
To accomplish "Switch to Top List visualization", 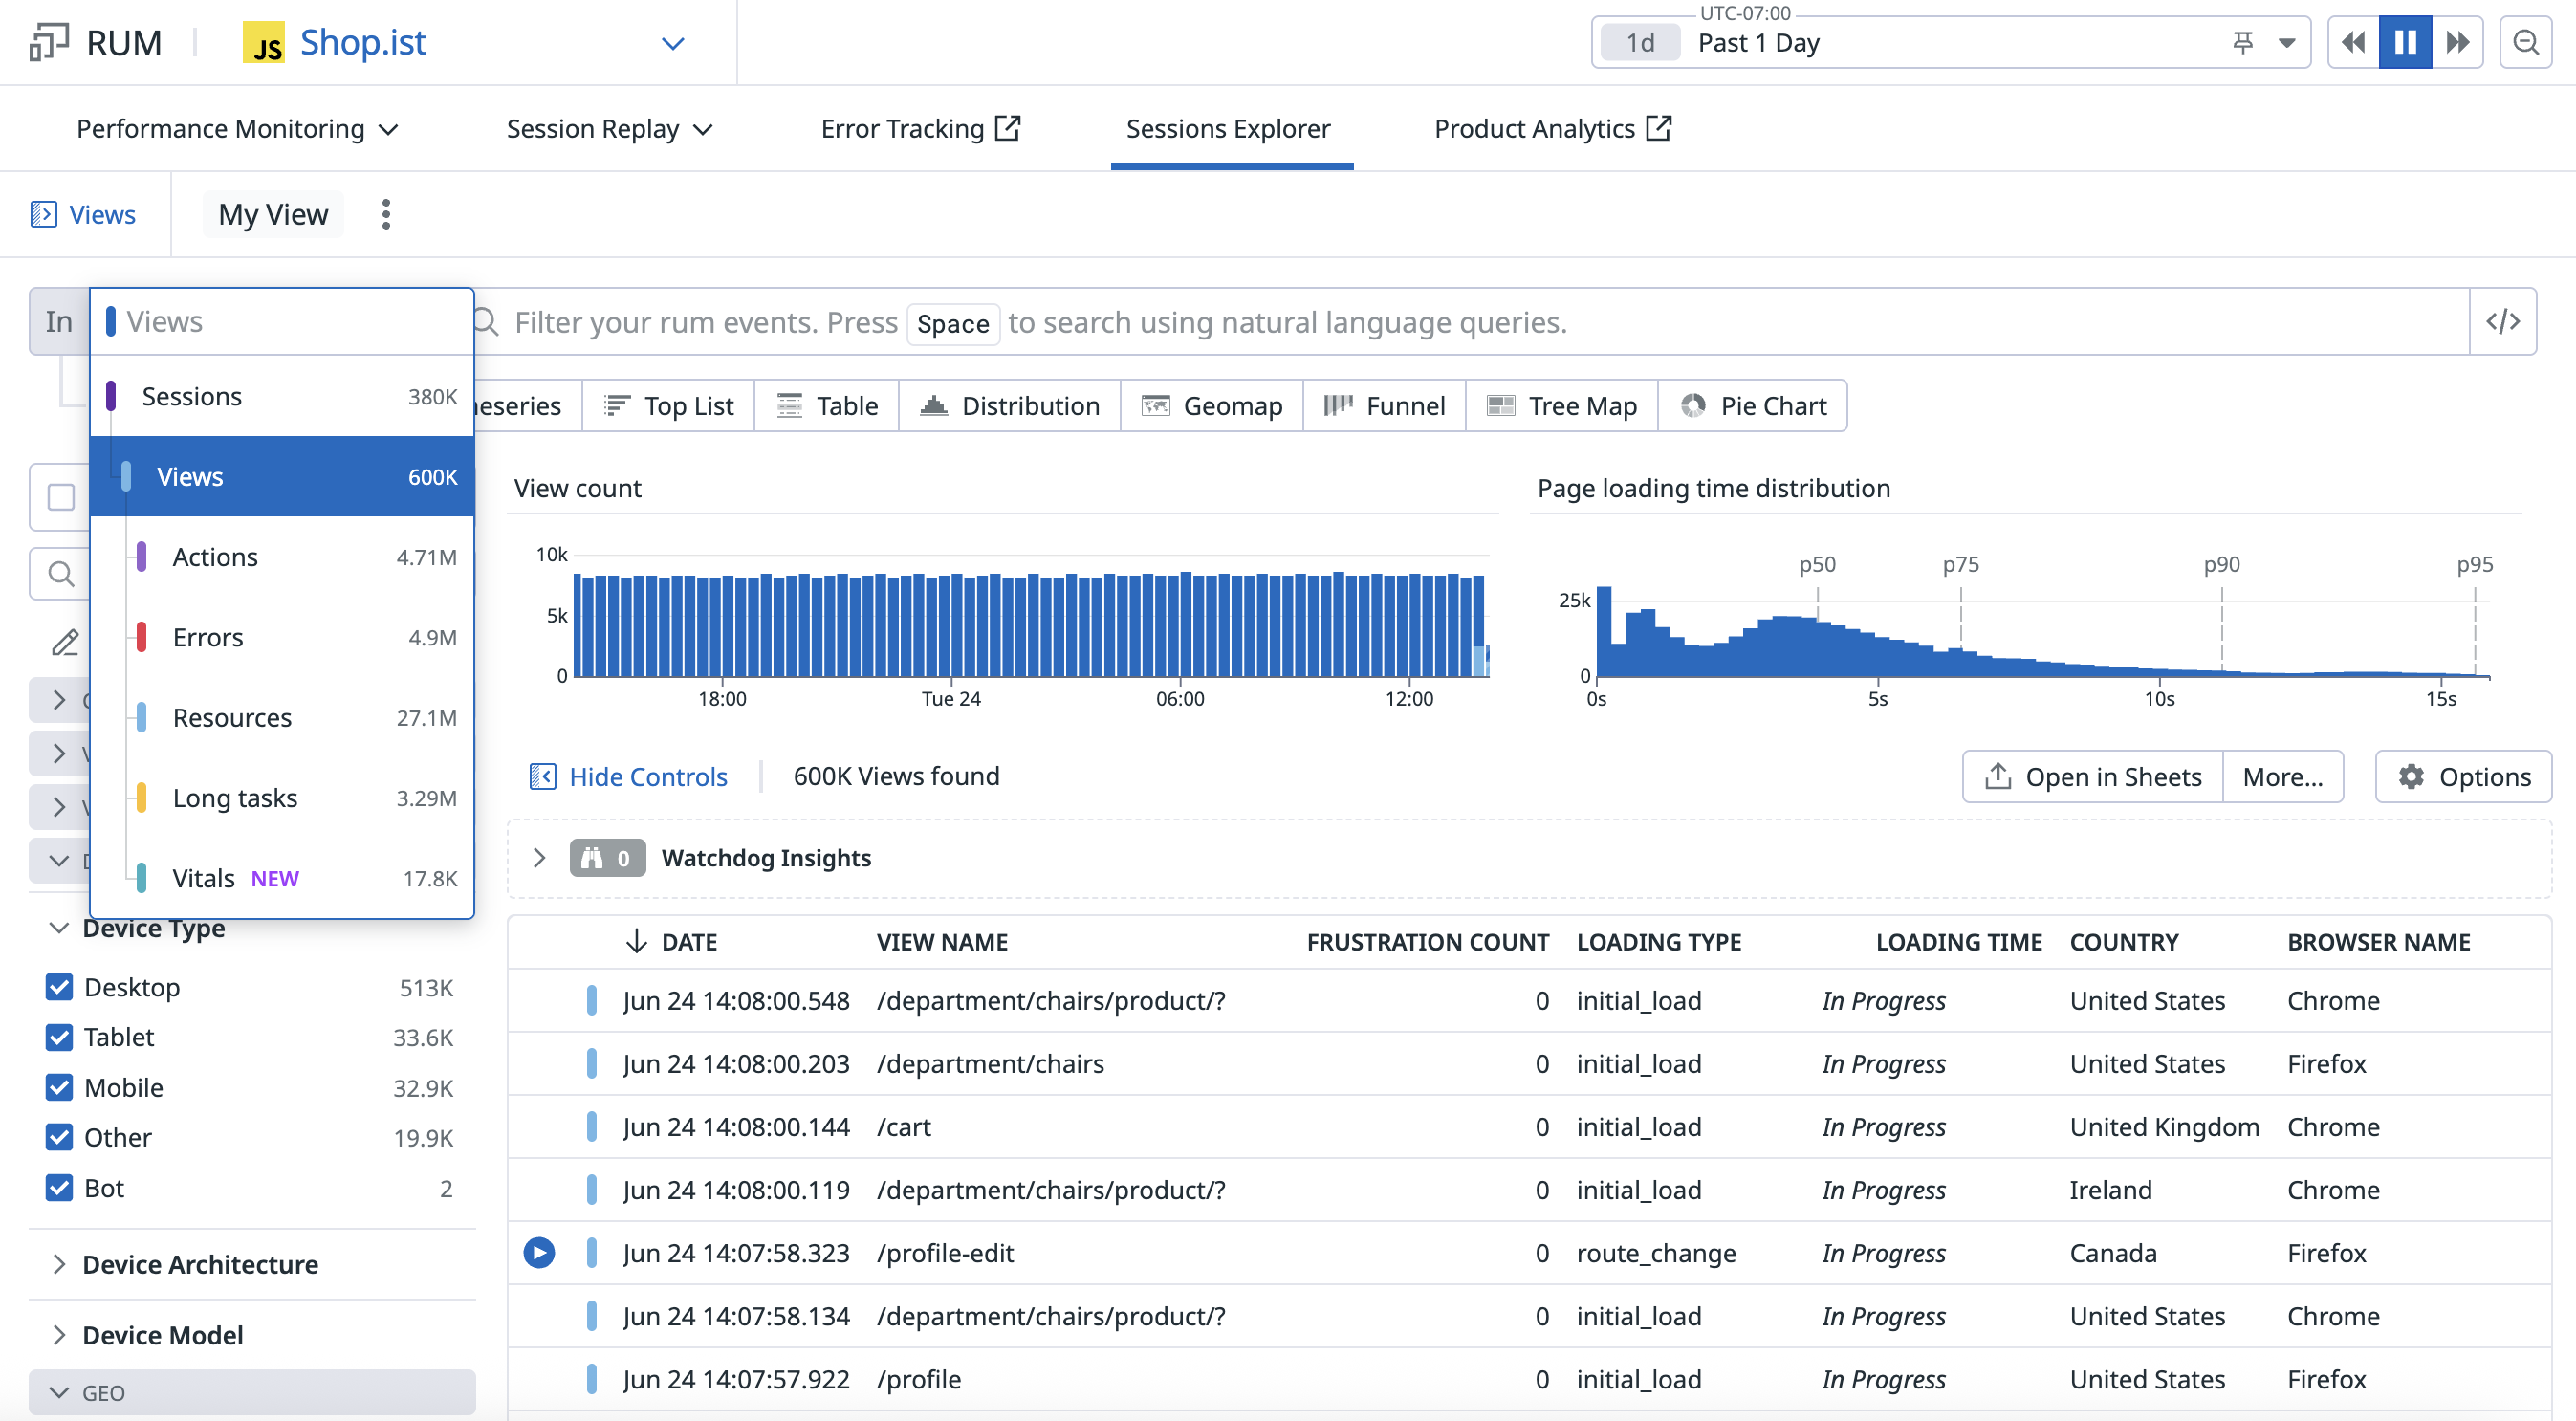I will tap(669, 406).
